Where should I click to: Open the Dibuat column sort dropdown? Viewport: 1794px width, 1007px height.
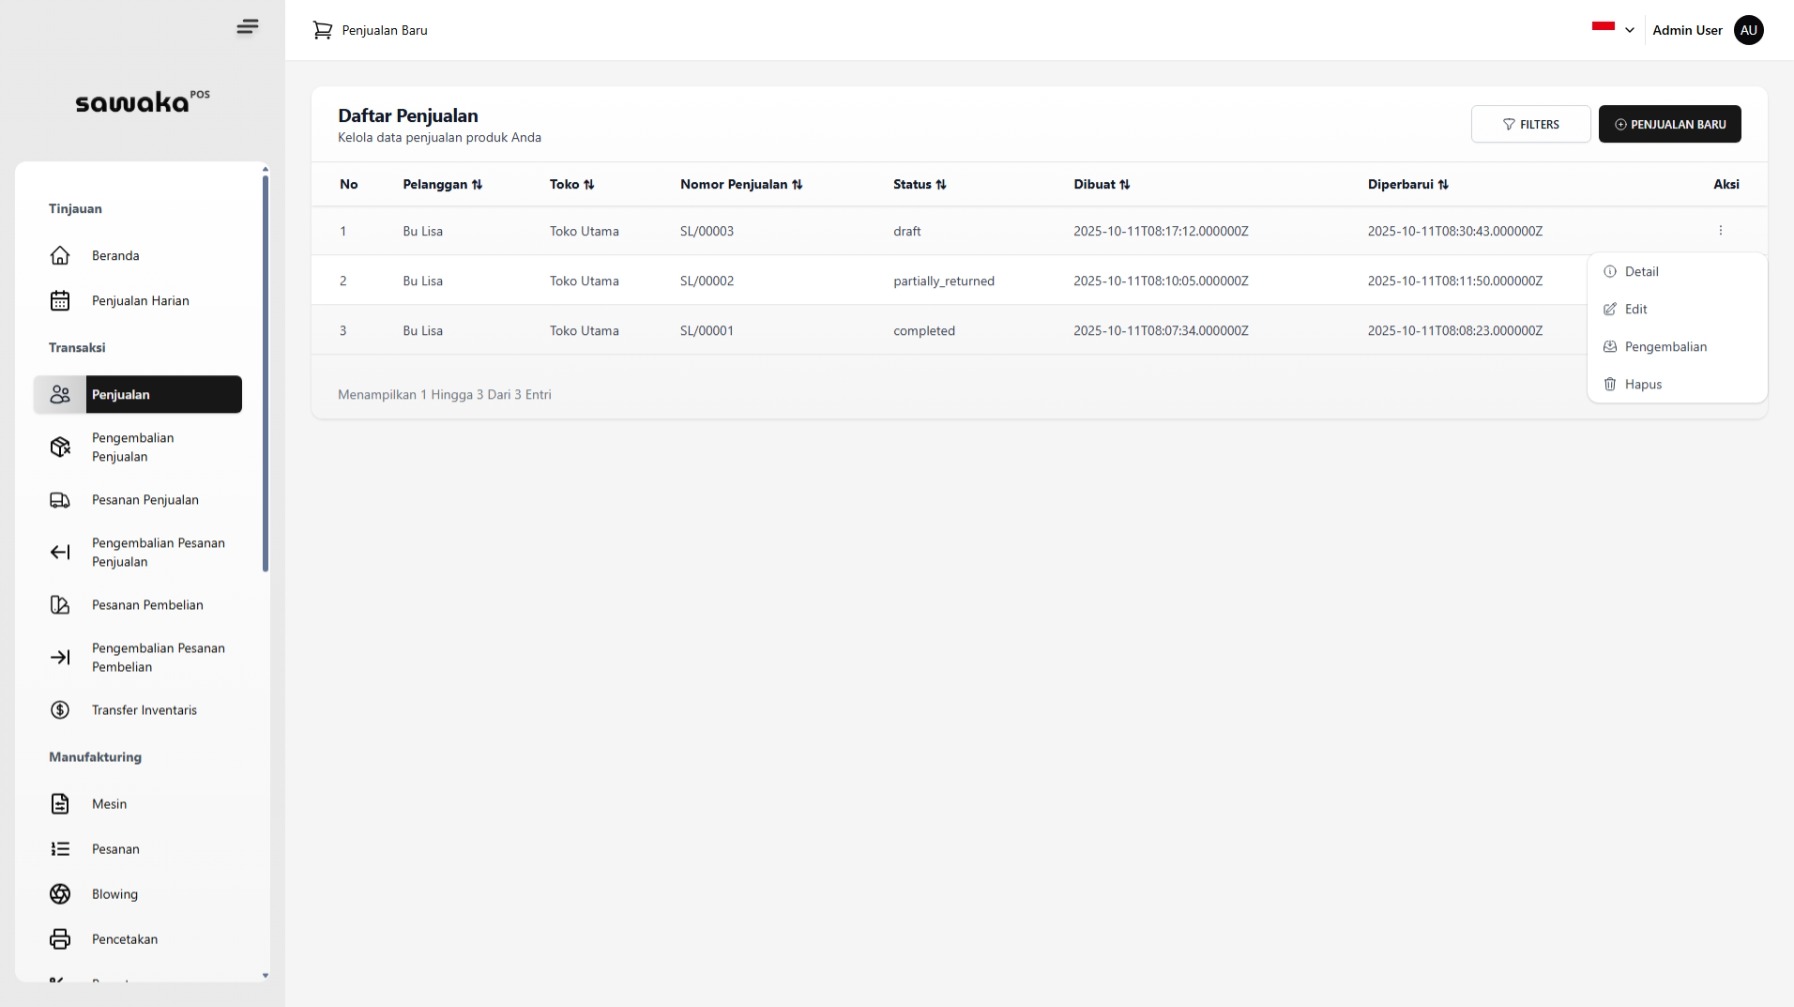point(1126,184)
